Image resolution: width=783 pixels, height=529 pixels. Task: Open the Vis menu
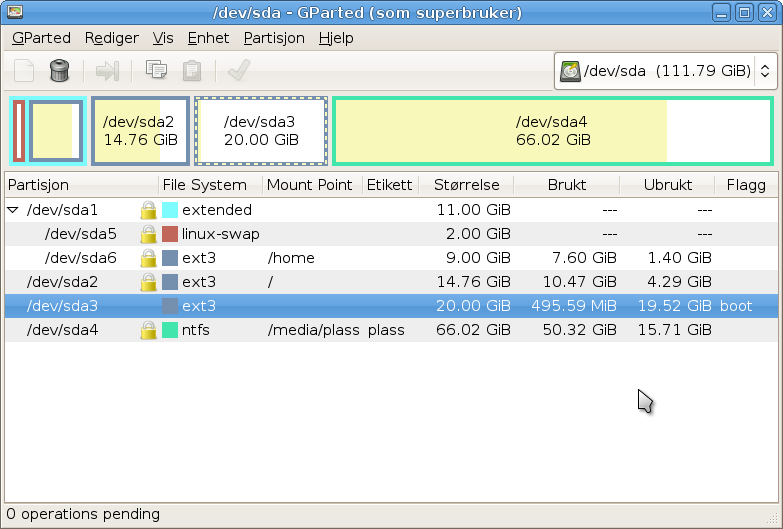pyautogui.click(x=163, y=38)
